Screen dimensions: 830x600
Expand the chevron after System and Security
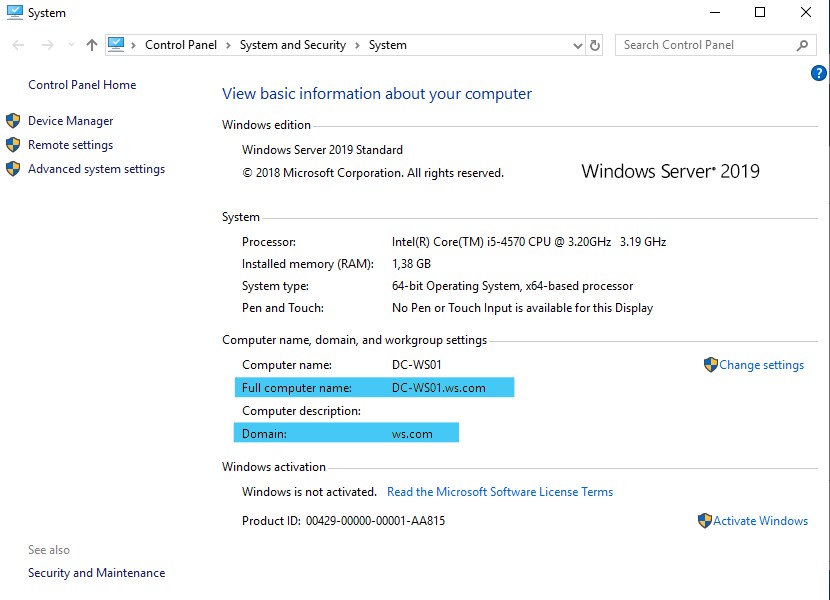pos(357,46)
